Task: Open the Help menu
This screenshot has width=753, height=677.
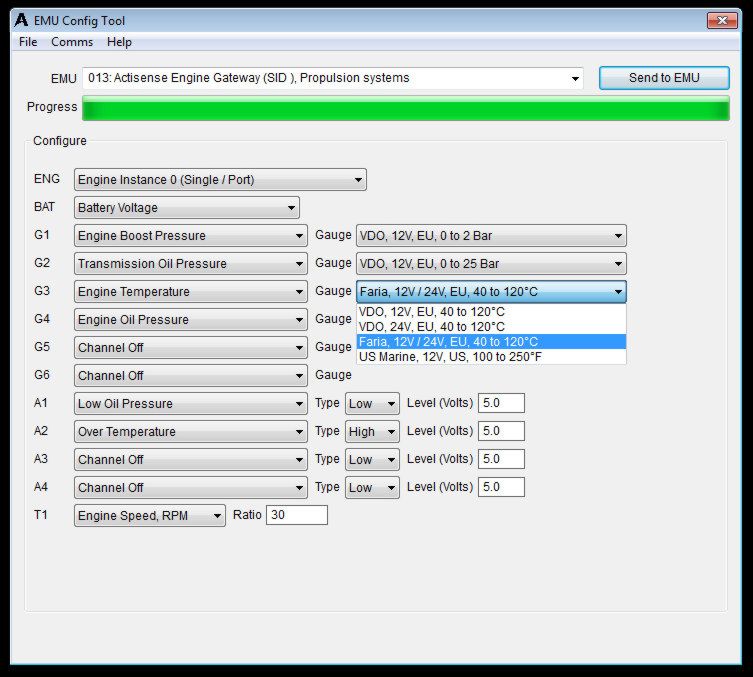Action: coord(119,42)
